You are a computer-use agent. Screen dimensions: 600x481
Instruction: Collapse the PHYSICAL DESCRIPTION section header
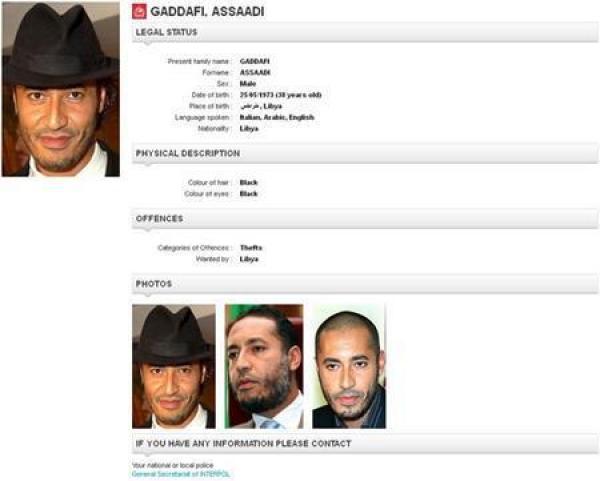point(365,153)
